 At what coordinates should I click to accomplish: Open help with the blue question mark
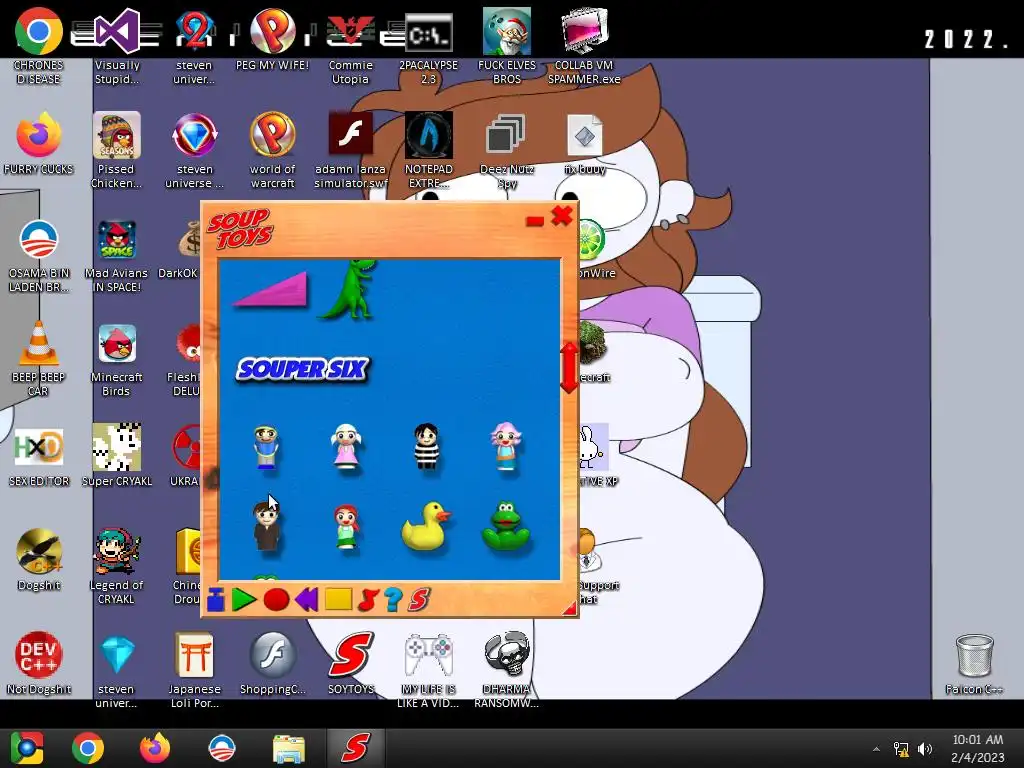click(x=392, y=600)
